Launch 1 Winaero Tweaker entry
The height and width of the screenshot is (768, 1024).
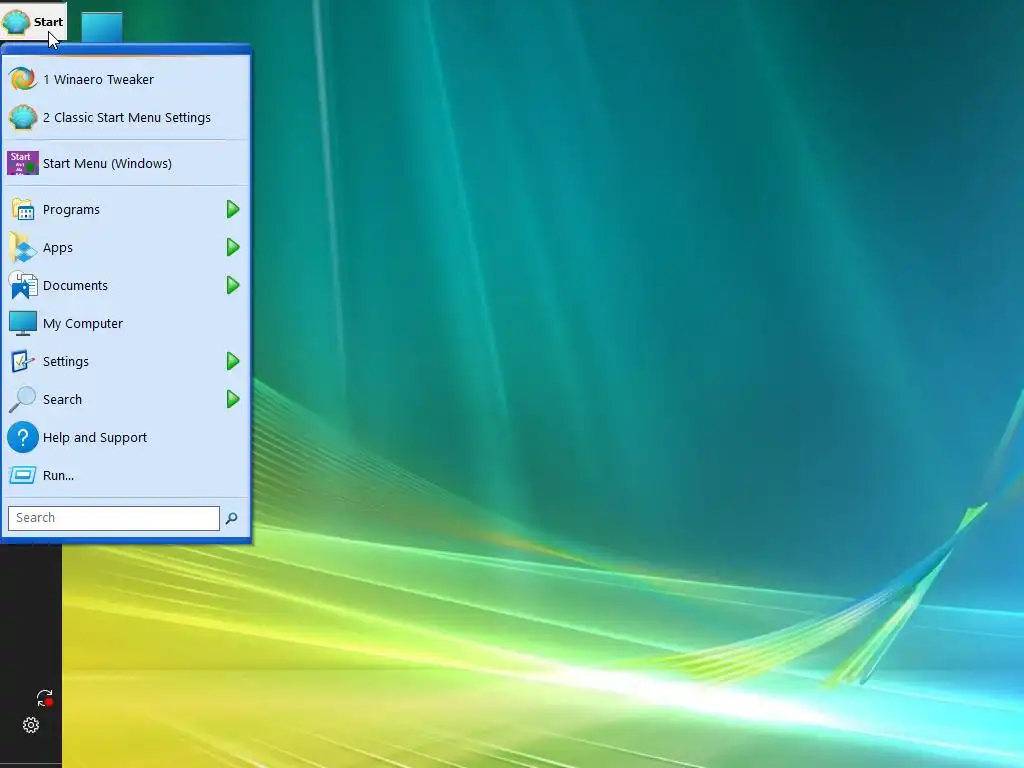(x=126, y=79)
